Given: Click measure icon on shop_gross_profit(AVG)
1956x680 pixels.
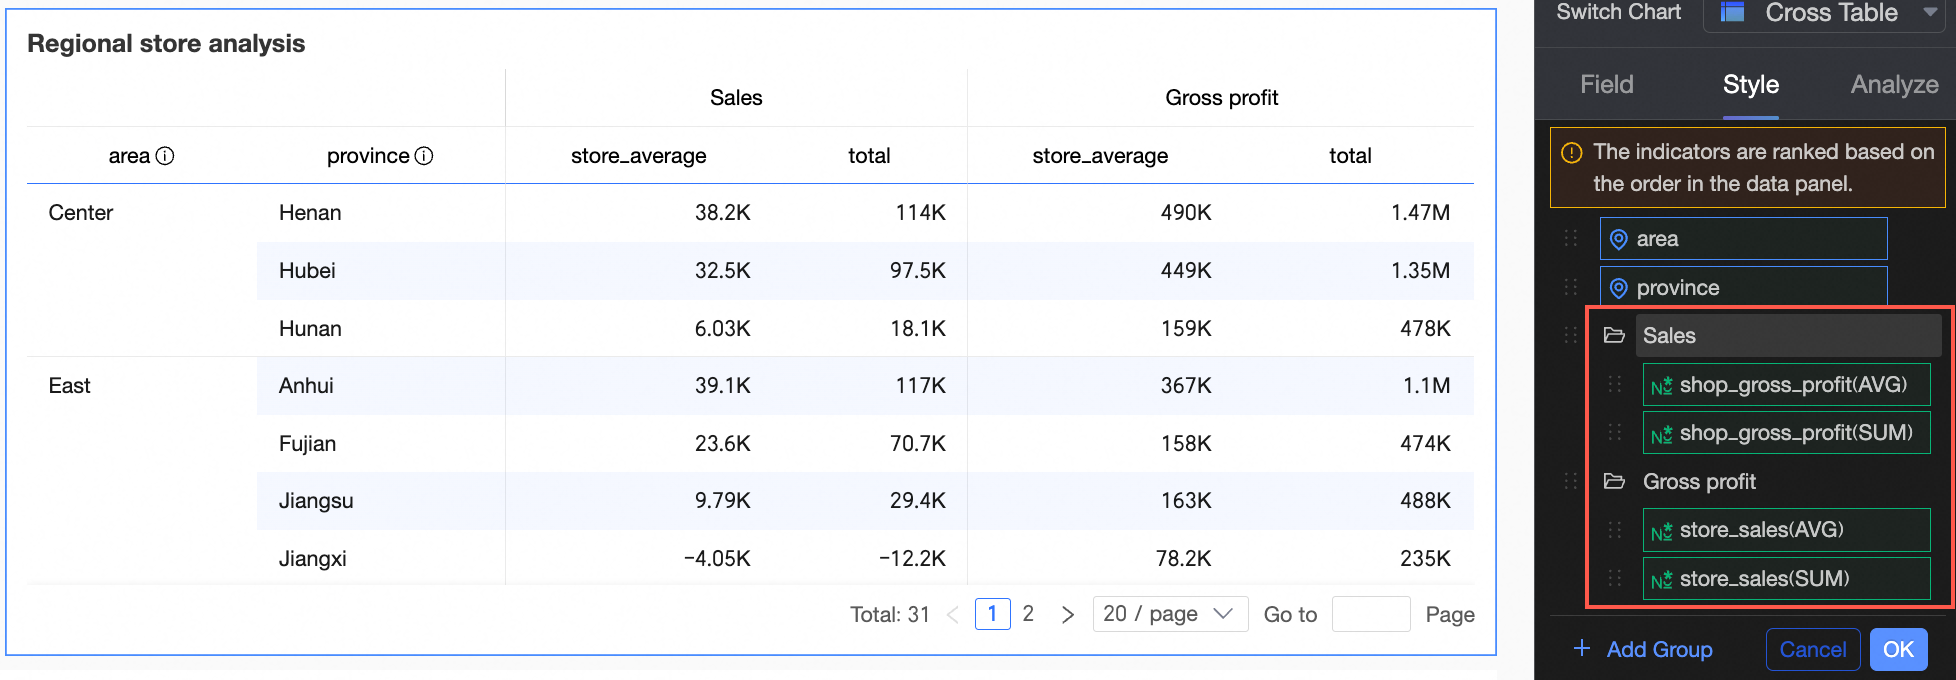Looking at the screenshot, I should pos(1661,386).
